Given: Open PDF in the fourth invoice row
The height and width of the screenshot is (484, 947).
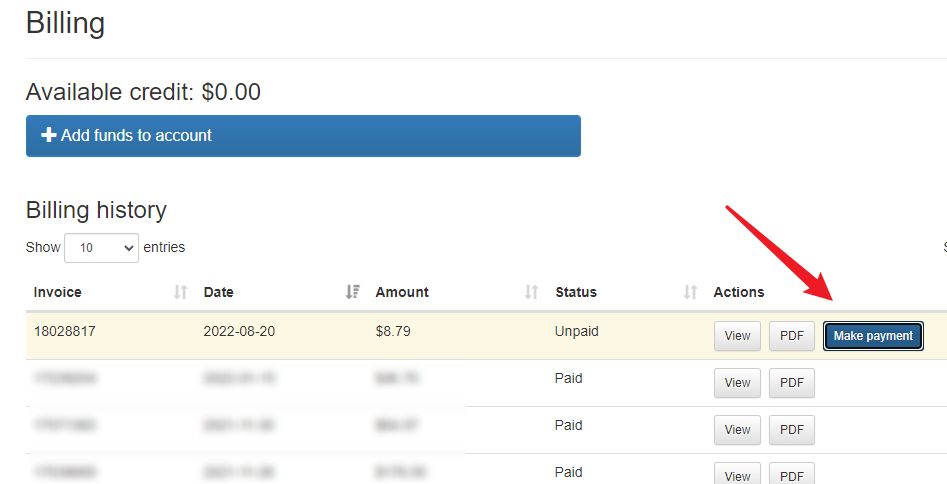Looking at the screenshot, I should tap(791, 475).
